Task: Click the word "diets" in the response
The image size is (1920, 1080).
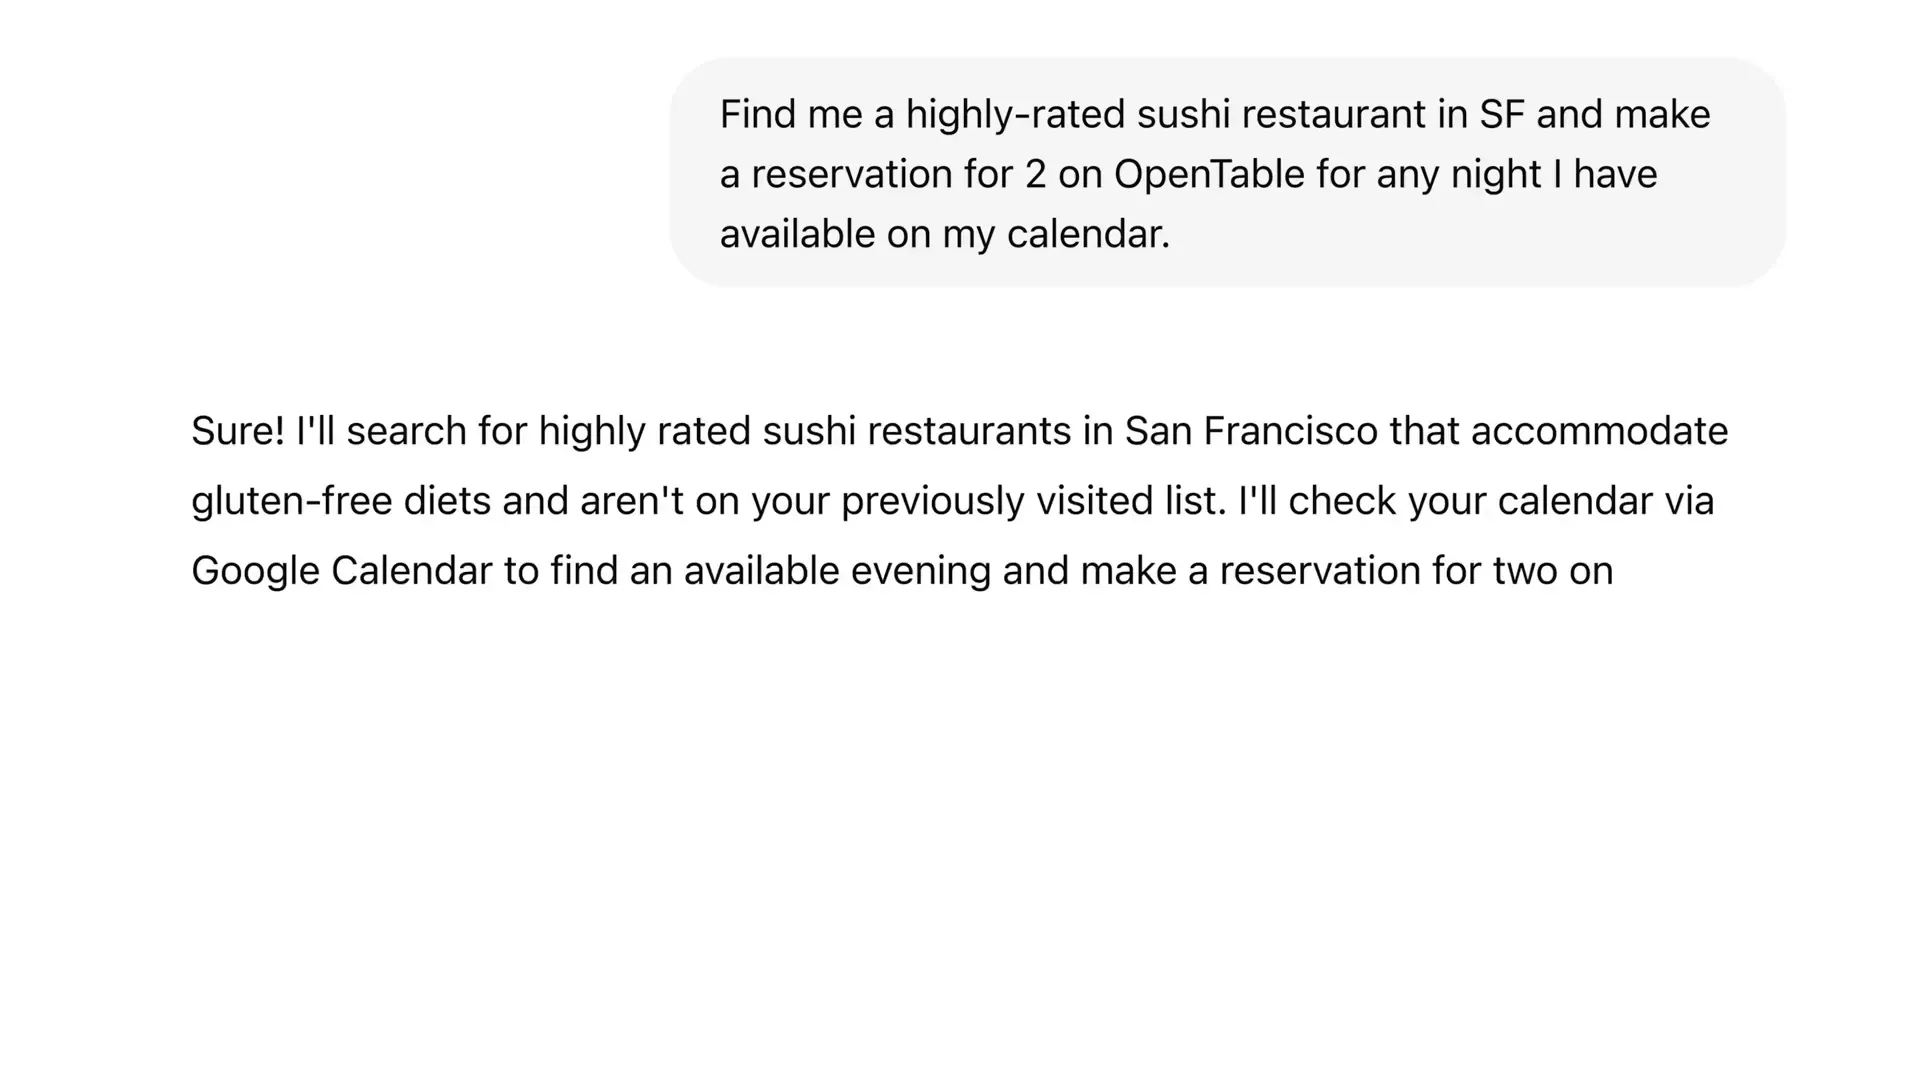Action: [447, 502]
